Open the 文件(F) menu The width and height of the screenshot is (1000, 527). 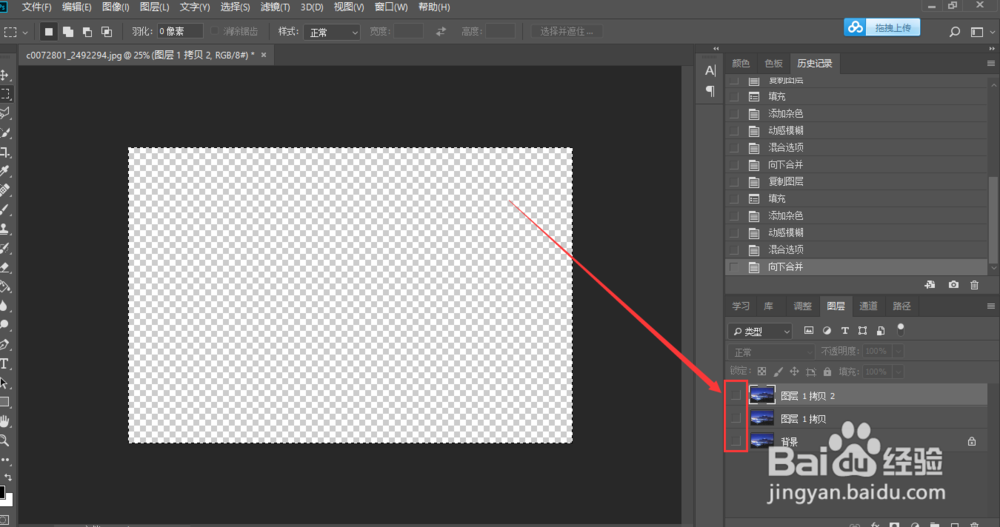[x=36, y=7]
